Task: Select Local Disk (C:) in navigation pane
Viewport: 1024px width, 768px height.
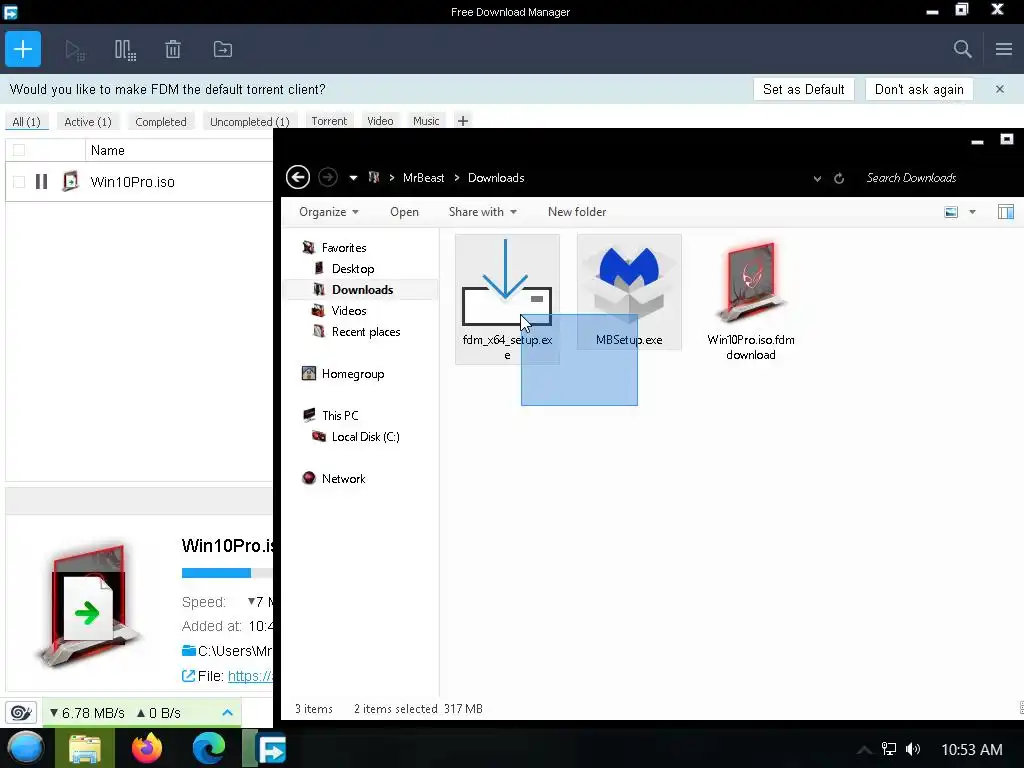Action: coord(365,437)
